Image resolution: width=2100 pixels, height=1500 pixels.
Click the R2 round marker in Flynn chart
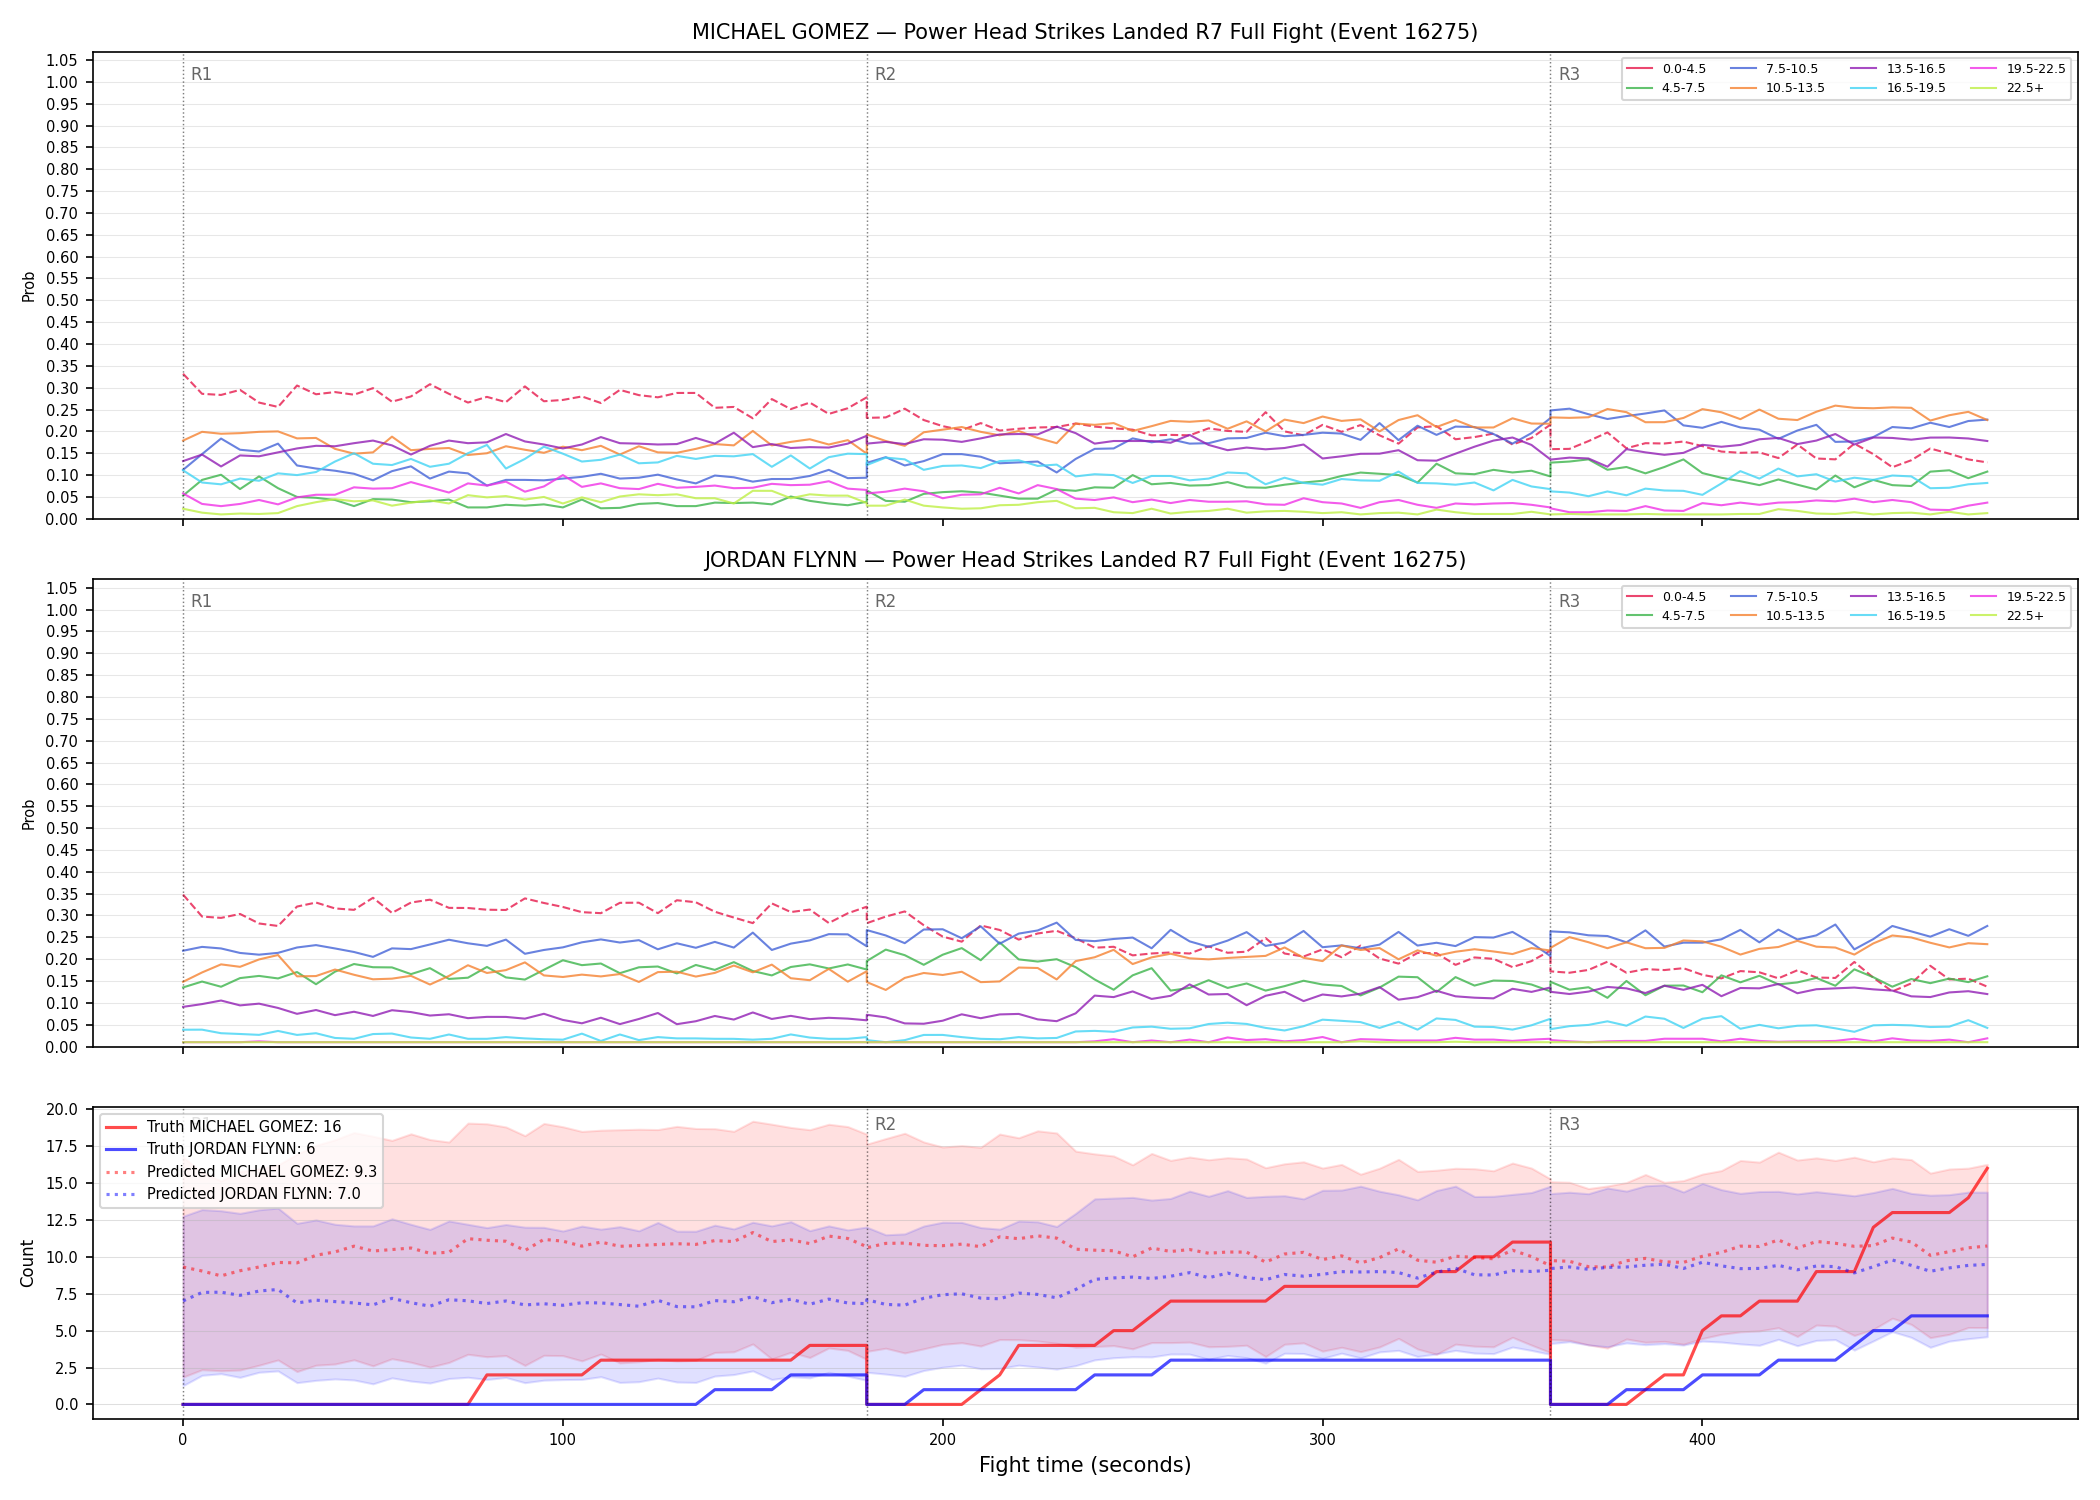(x=885, y=601)
